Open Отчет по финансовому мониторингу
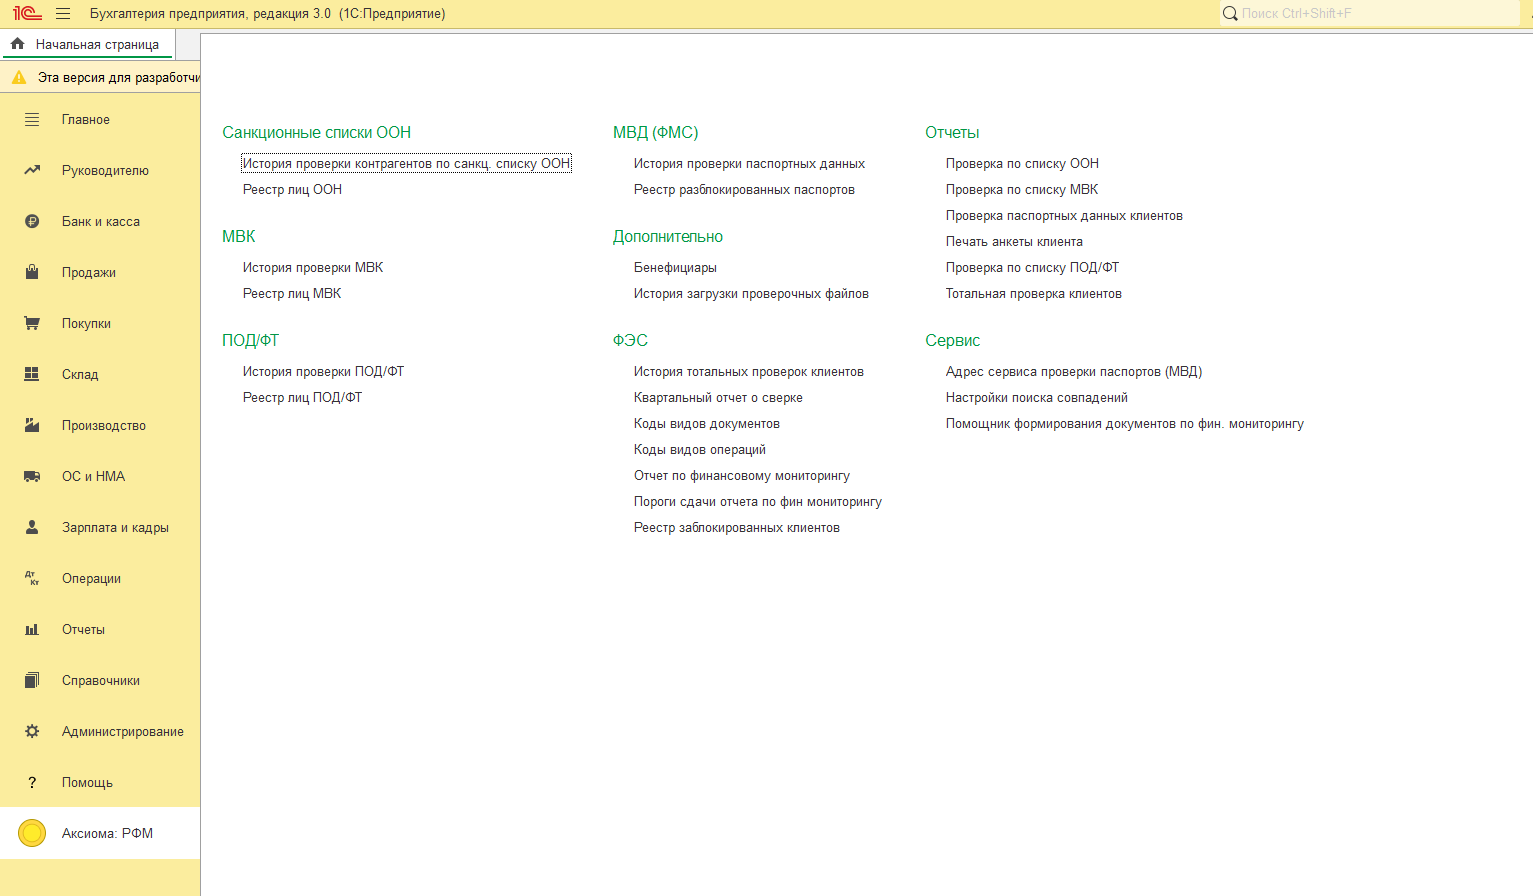The width and height of the screenshot is (1533, 896). 742,475
